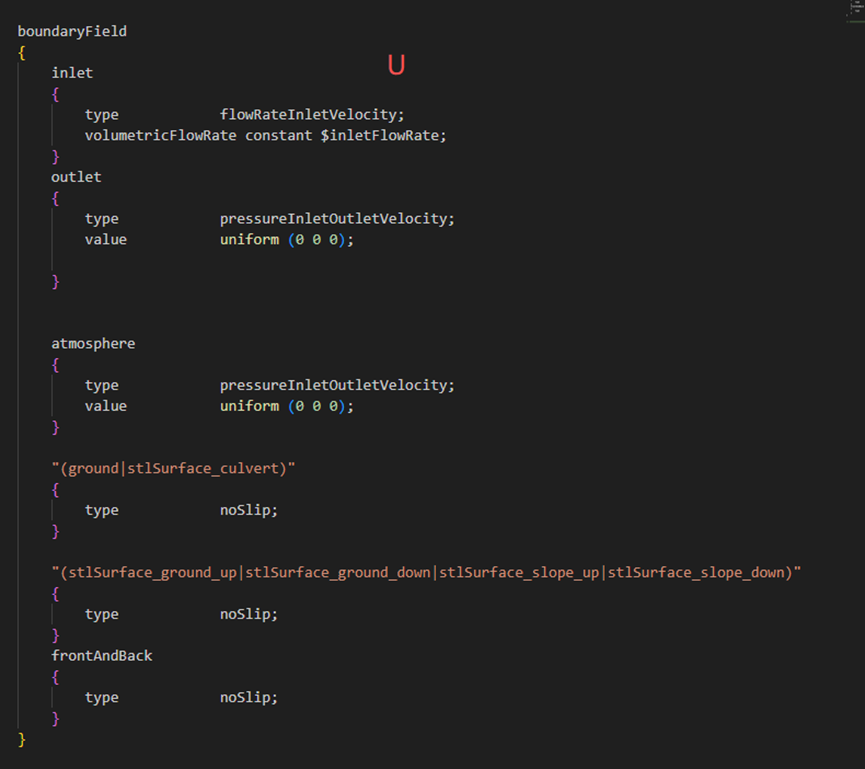Click the $inletFlowRate variable

pyautogui.click(x=383, y=135)
